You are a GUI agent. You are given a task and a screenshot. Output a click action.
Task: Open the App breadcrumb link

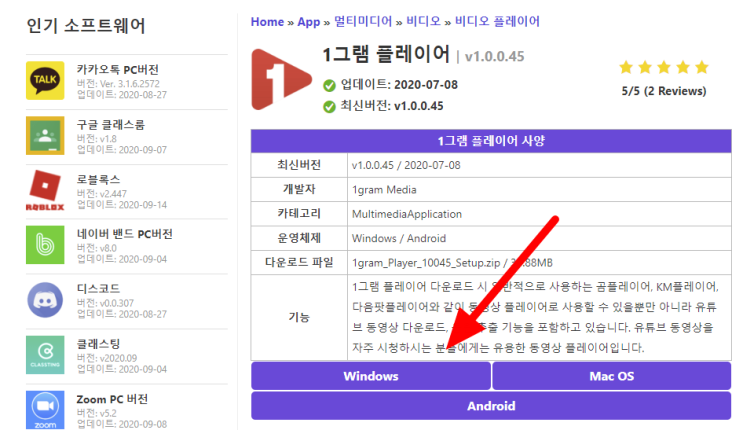[x=308, y=22]
